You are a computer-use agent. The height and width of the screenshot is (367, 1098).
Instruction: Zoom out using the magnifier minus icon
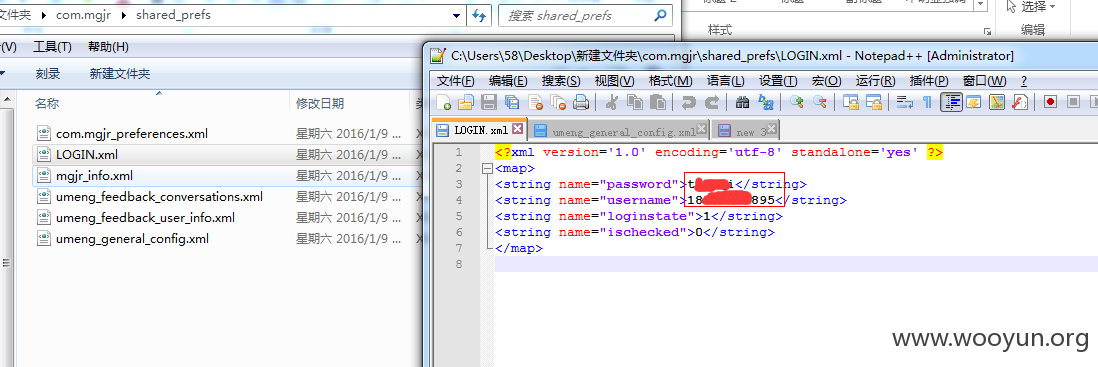click(x=819, y=103)
